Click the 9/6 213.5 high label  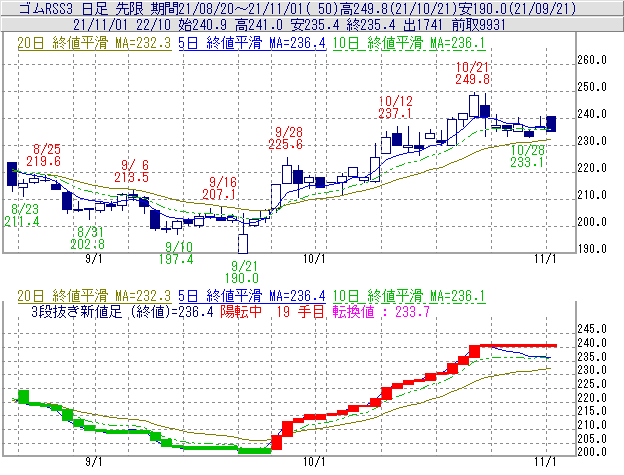pyautogui.click(x=131, y=171)
